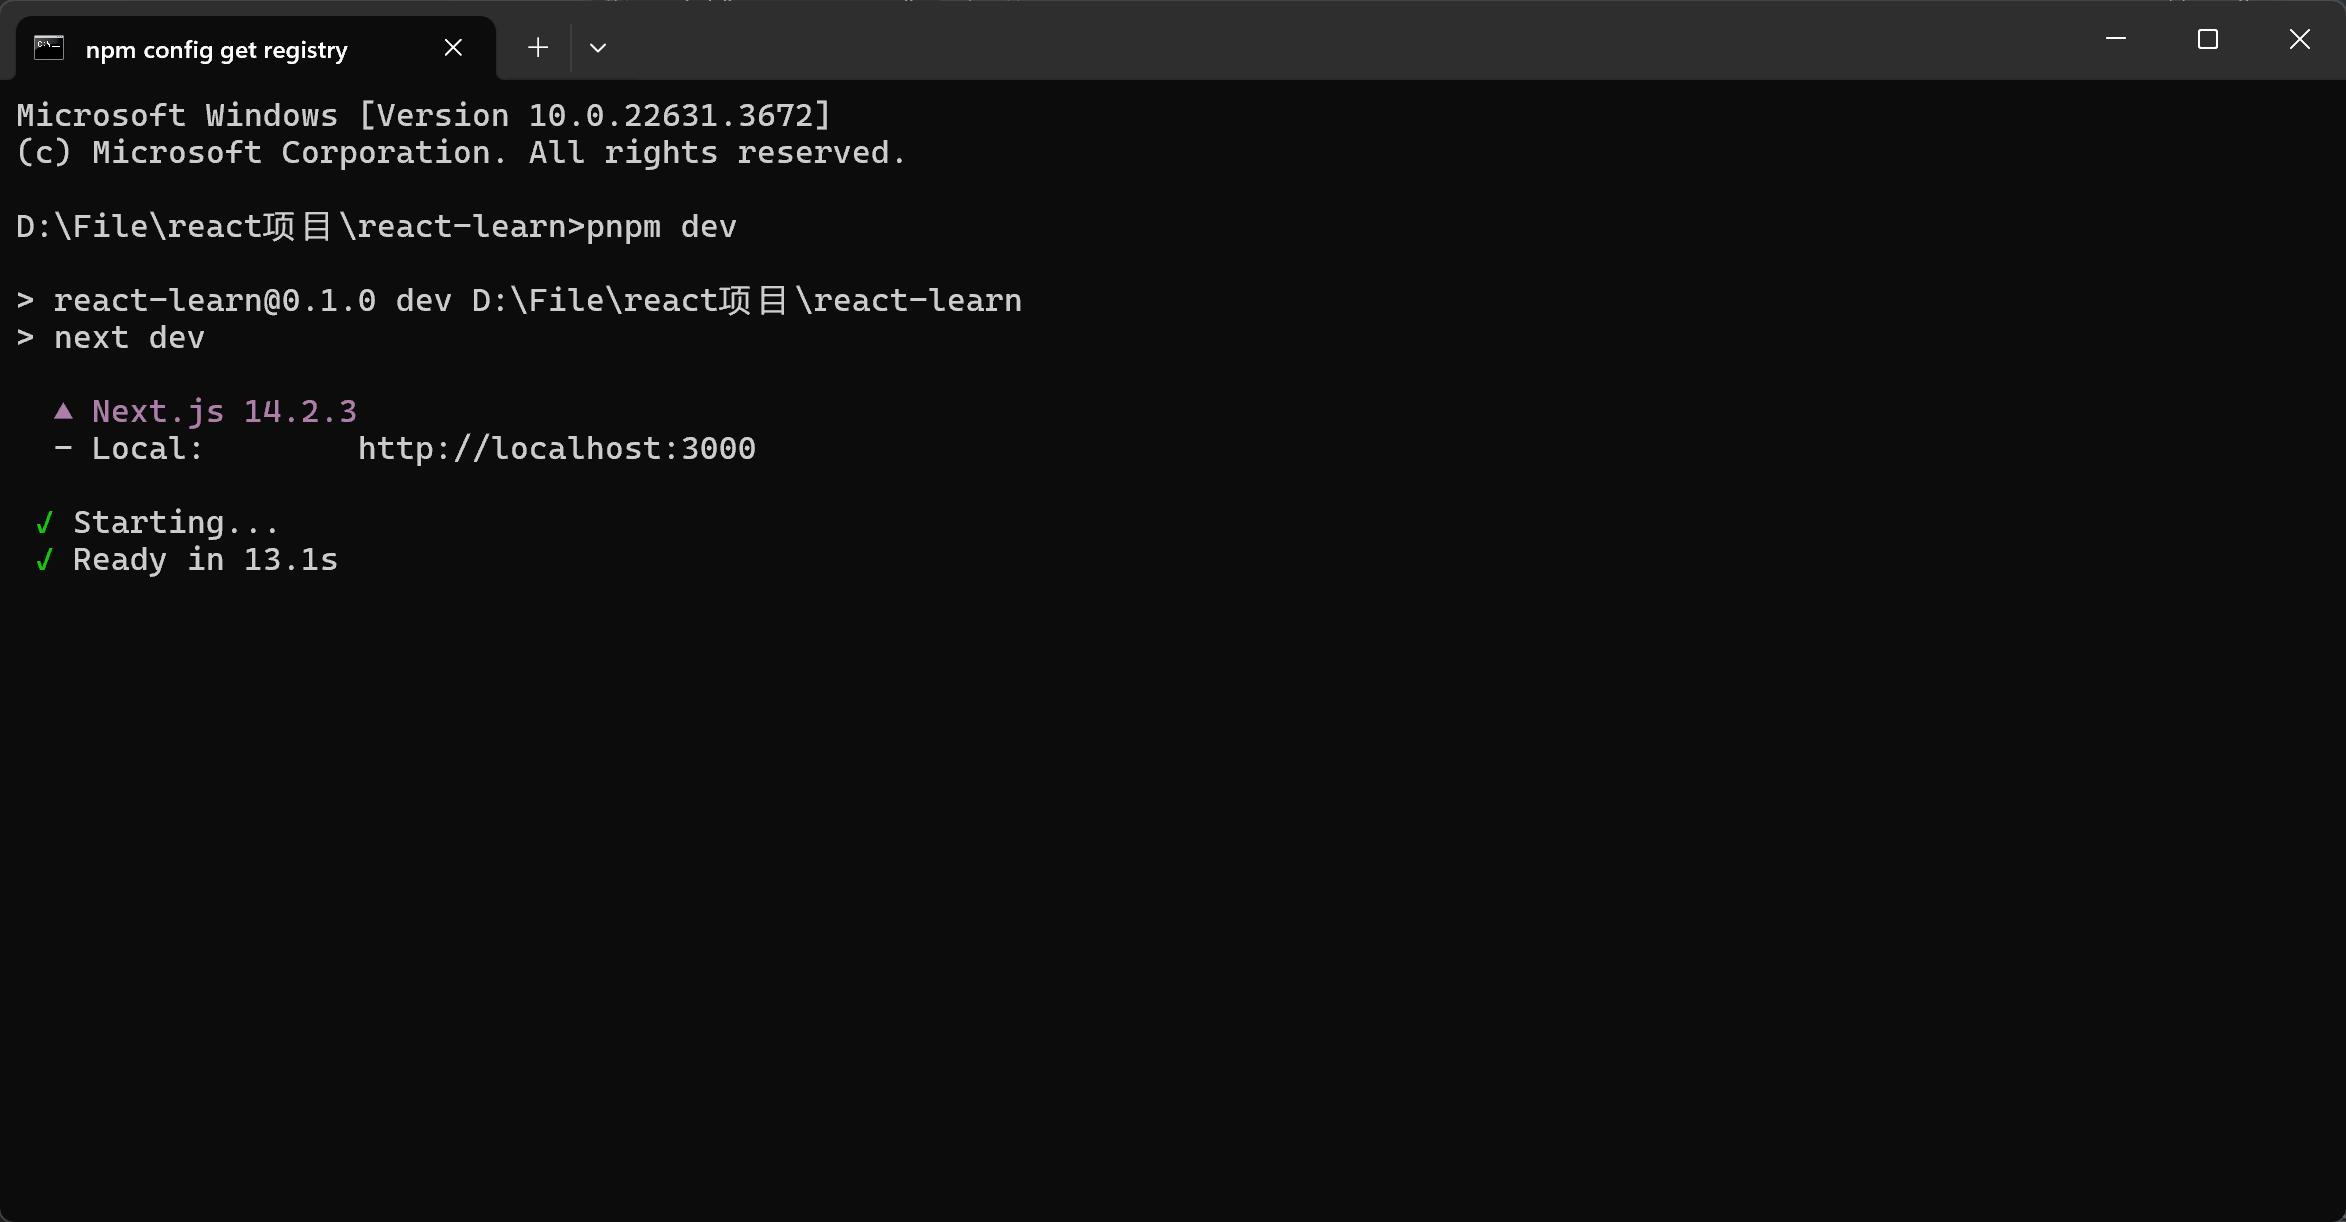The height and width of the screenshot is (1222, 2346).
Task: Maximize the terminal window
Action: 2208,40
